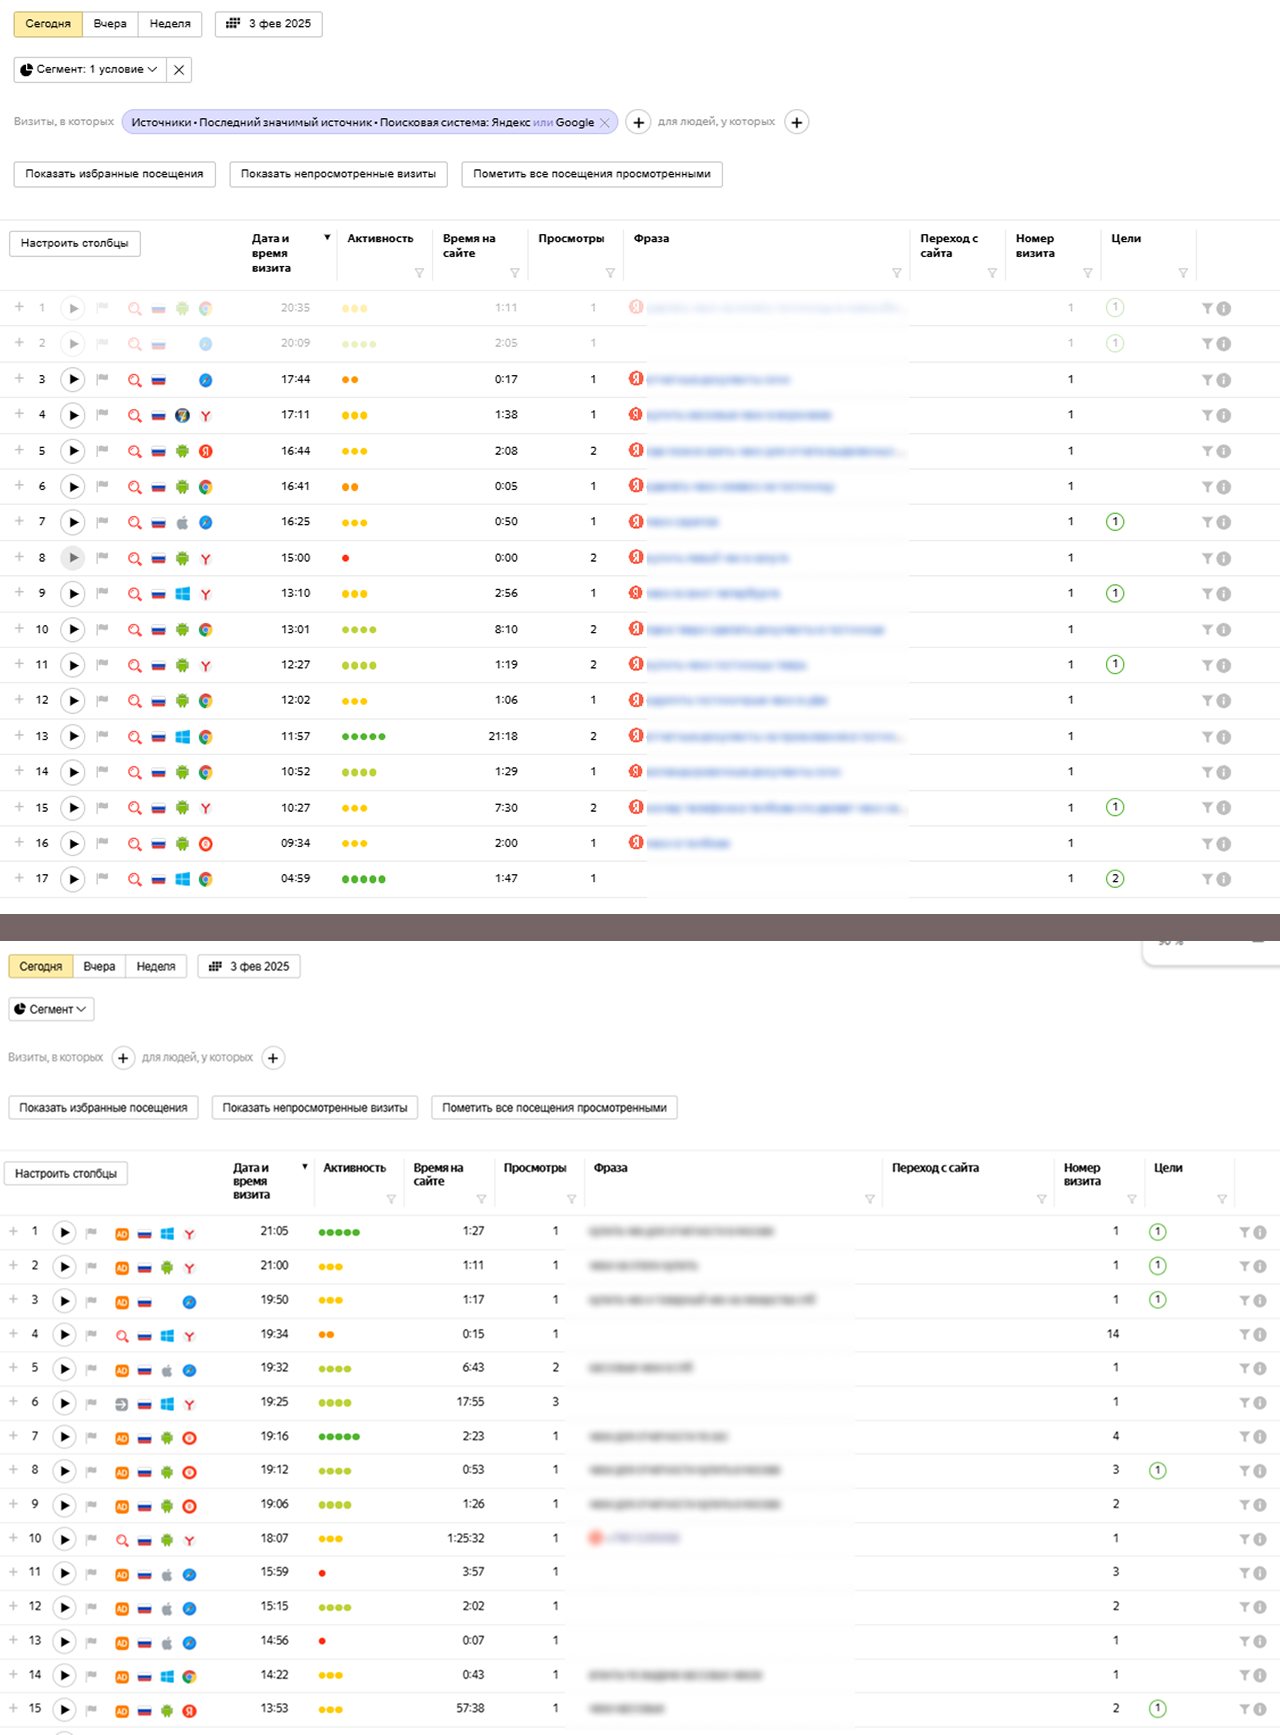Viewport: 1280px width, 1735px height.
Task: Click the search source icon for 19:34 visit
Action: coord(122,1336)
